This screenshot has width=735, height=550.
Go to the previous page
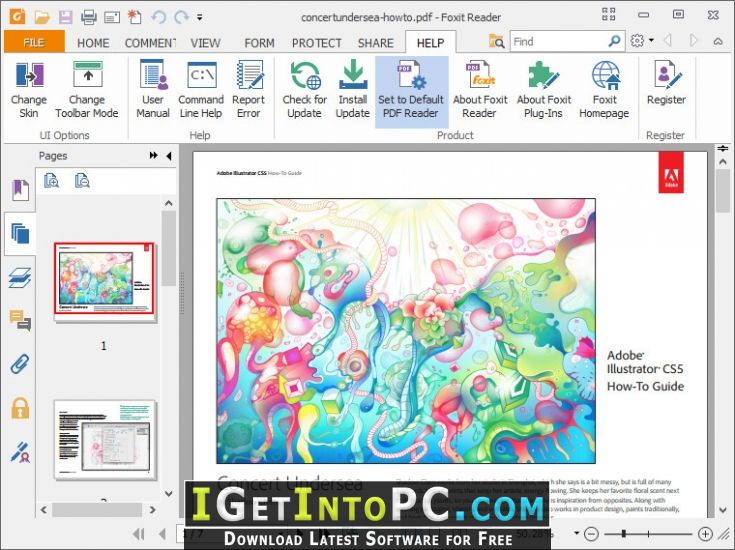(163, 534)
